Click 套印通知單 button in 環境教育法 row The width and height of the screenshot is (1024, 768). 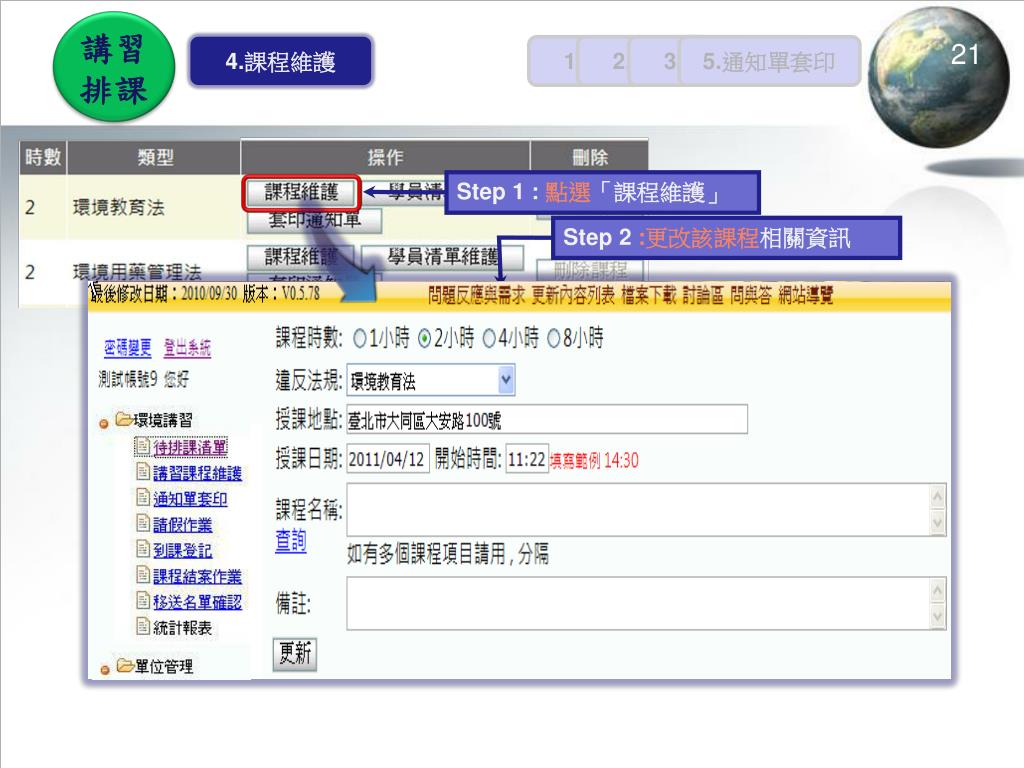[x=314, y=221]
